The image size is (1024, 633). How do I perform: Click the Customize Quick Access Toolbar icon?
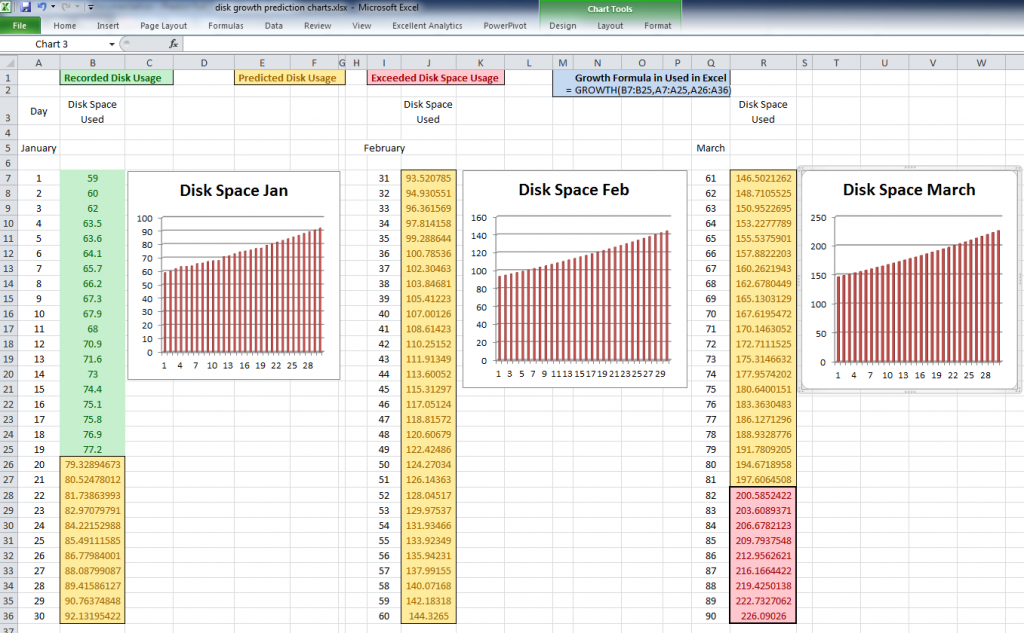click(90, 7)
